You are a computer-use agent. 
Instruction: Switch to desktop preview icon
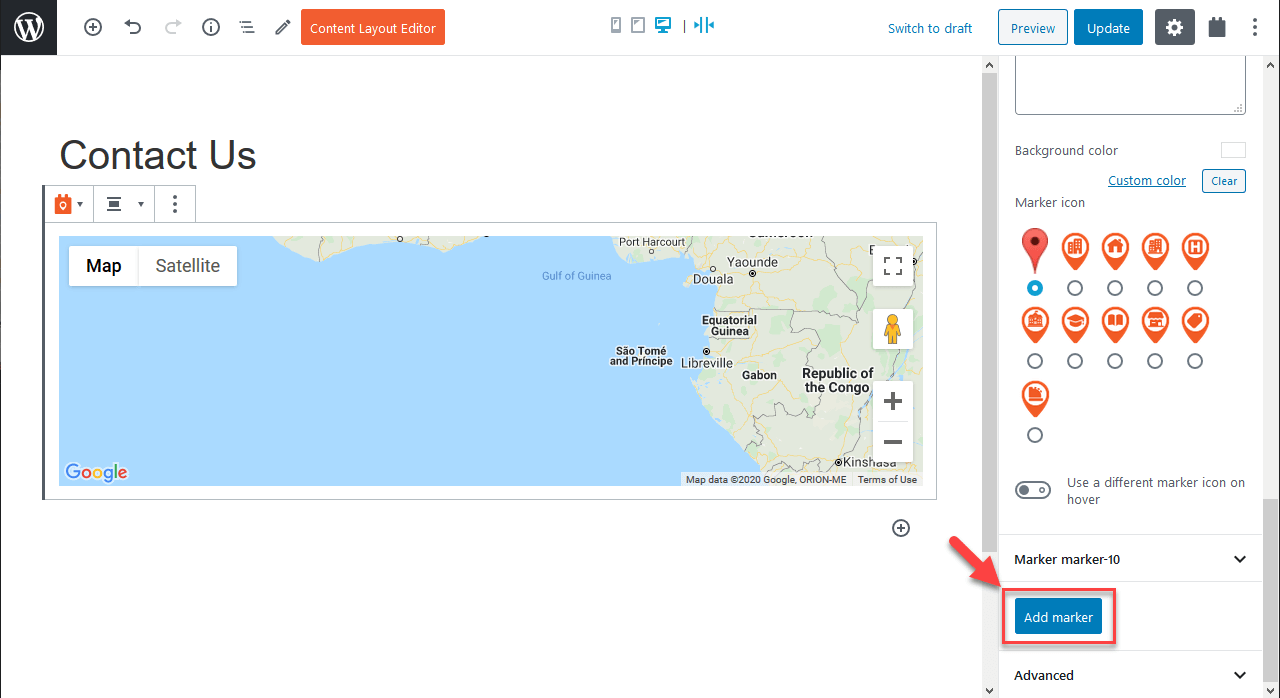tap(662, 25)
